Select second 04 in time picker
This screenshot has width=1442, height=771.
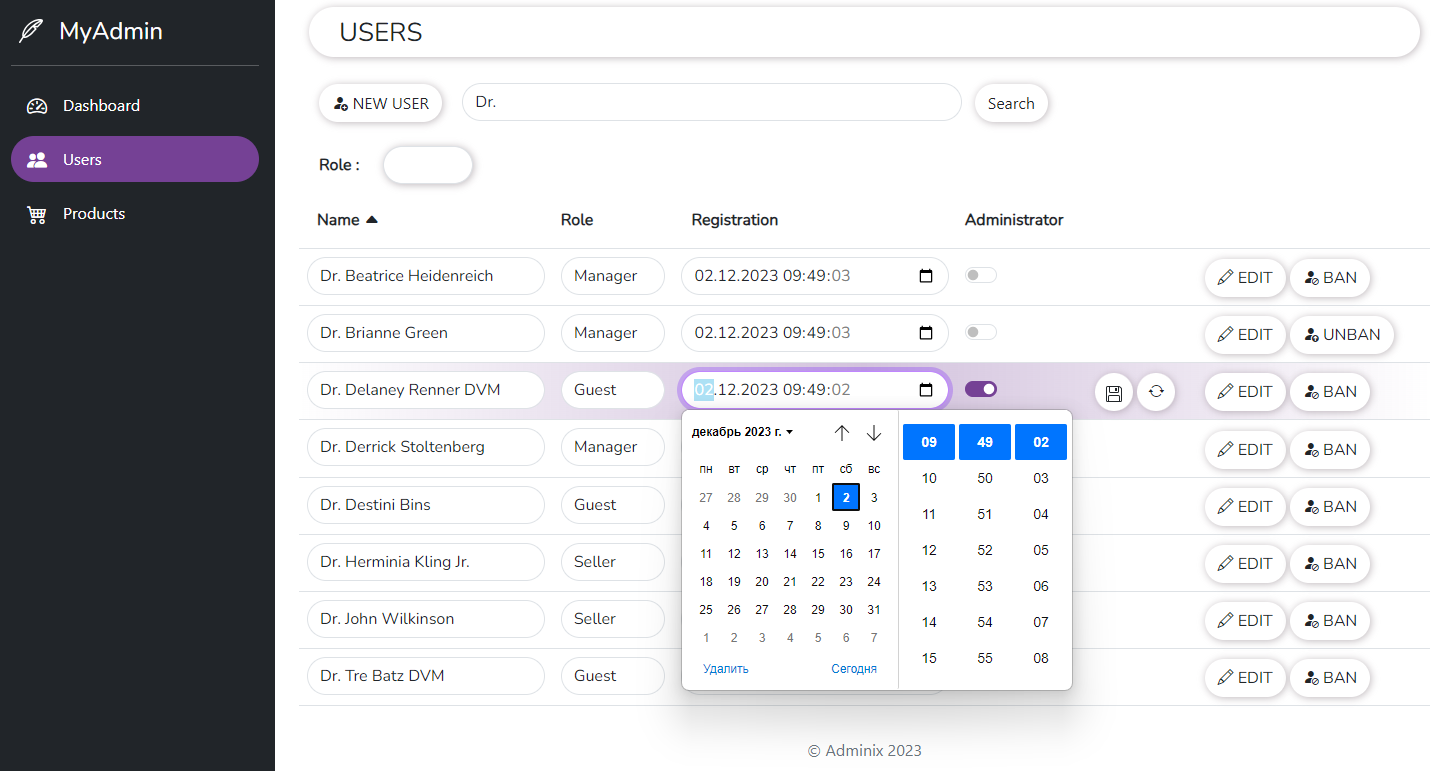(1041, 515)
